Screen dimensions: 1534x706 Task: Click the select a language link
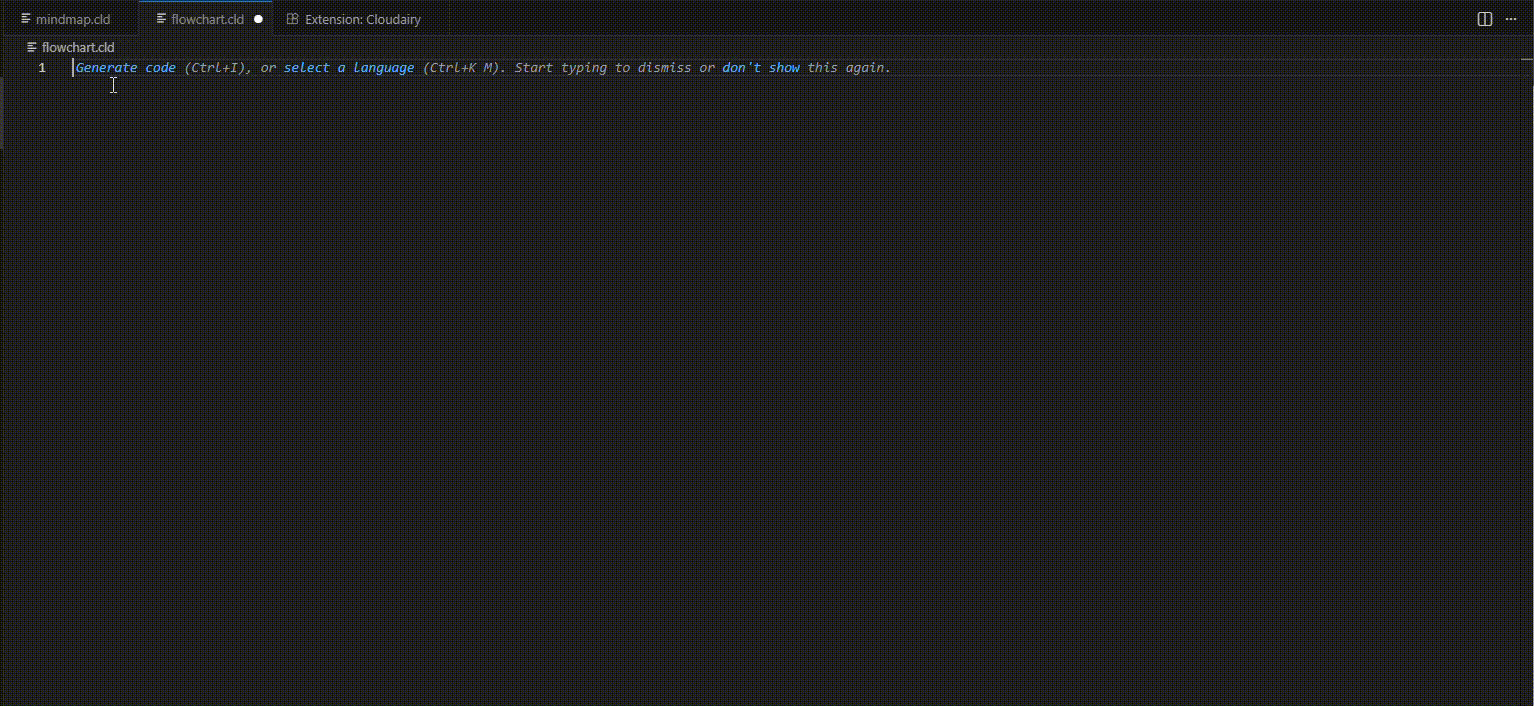(x=348, y=68)
